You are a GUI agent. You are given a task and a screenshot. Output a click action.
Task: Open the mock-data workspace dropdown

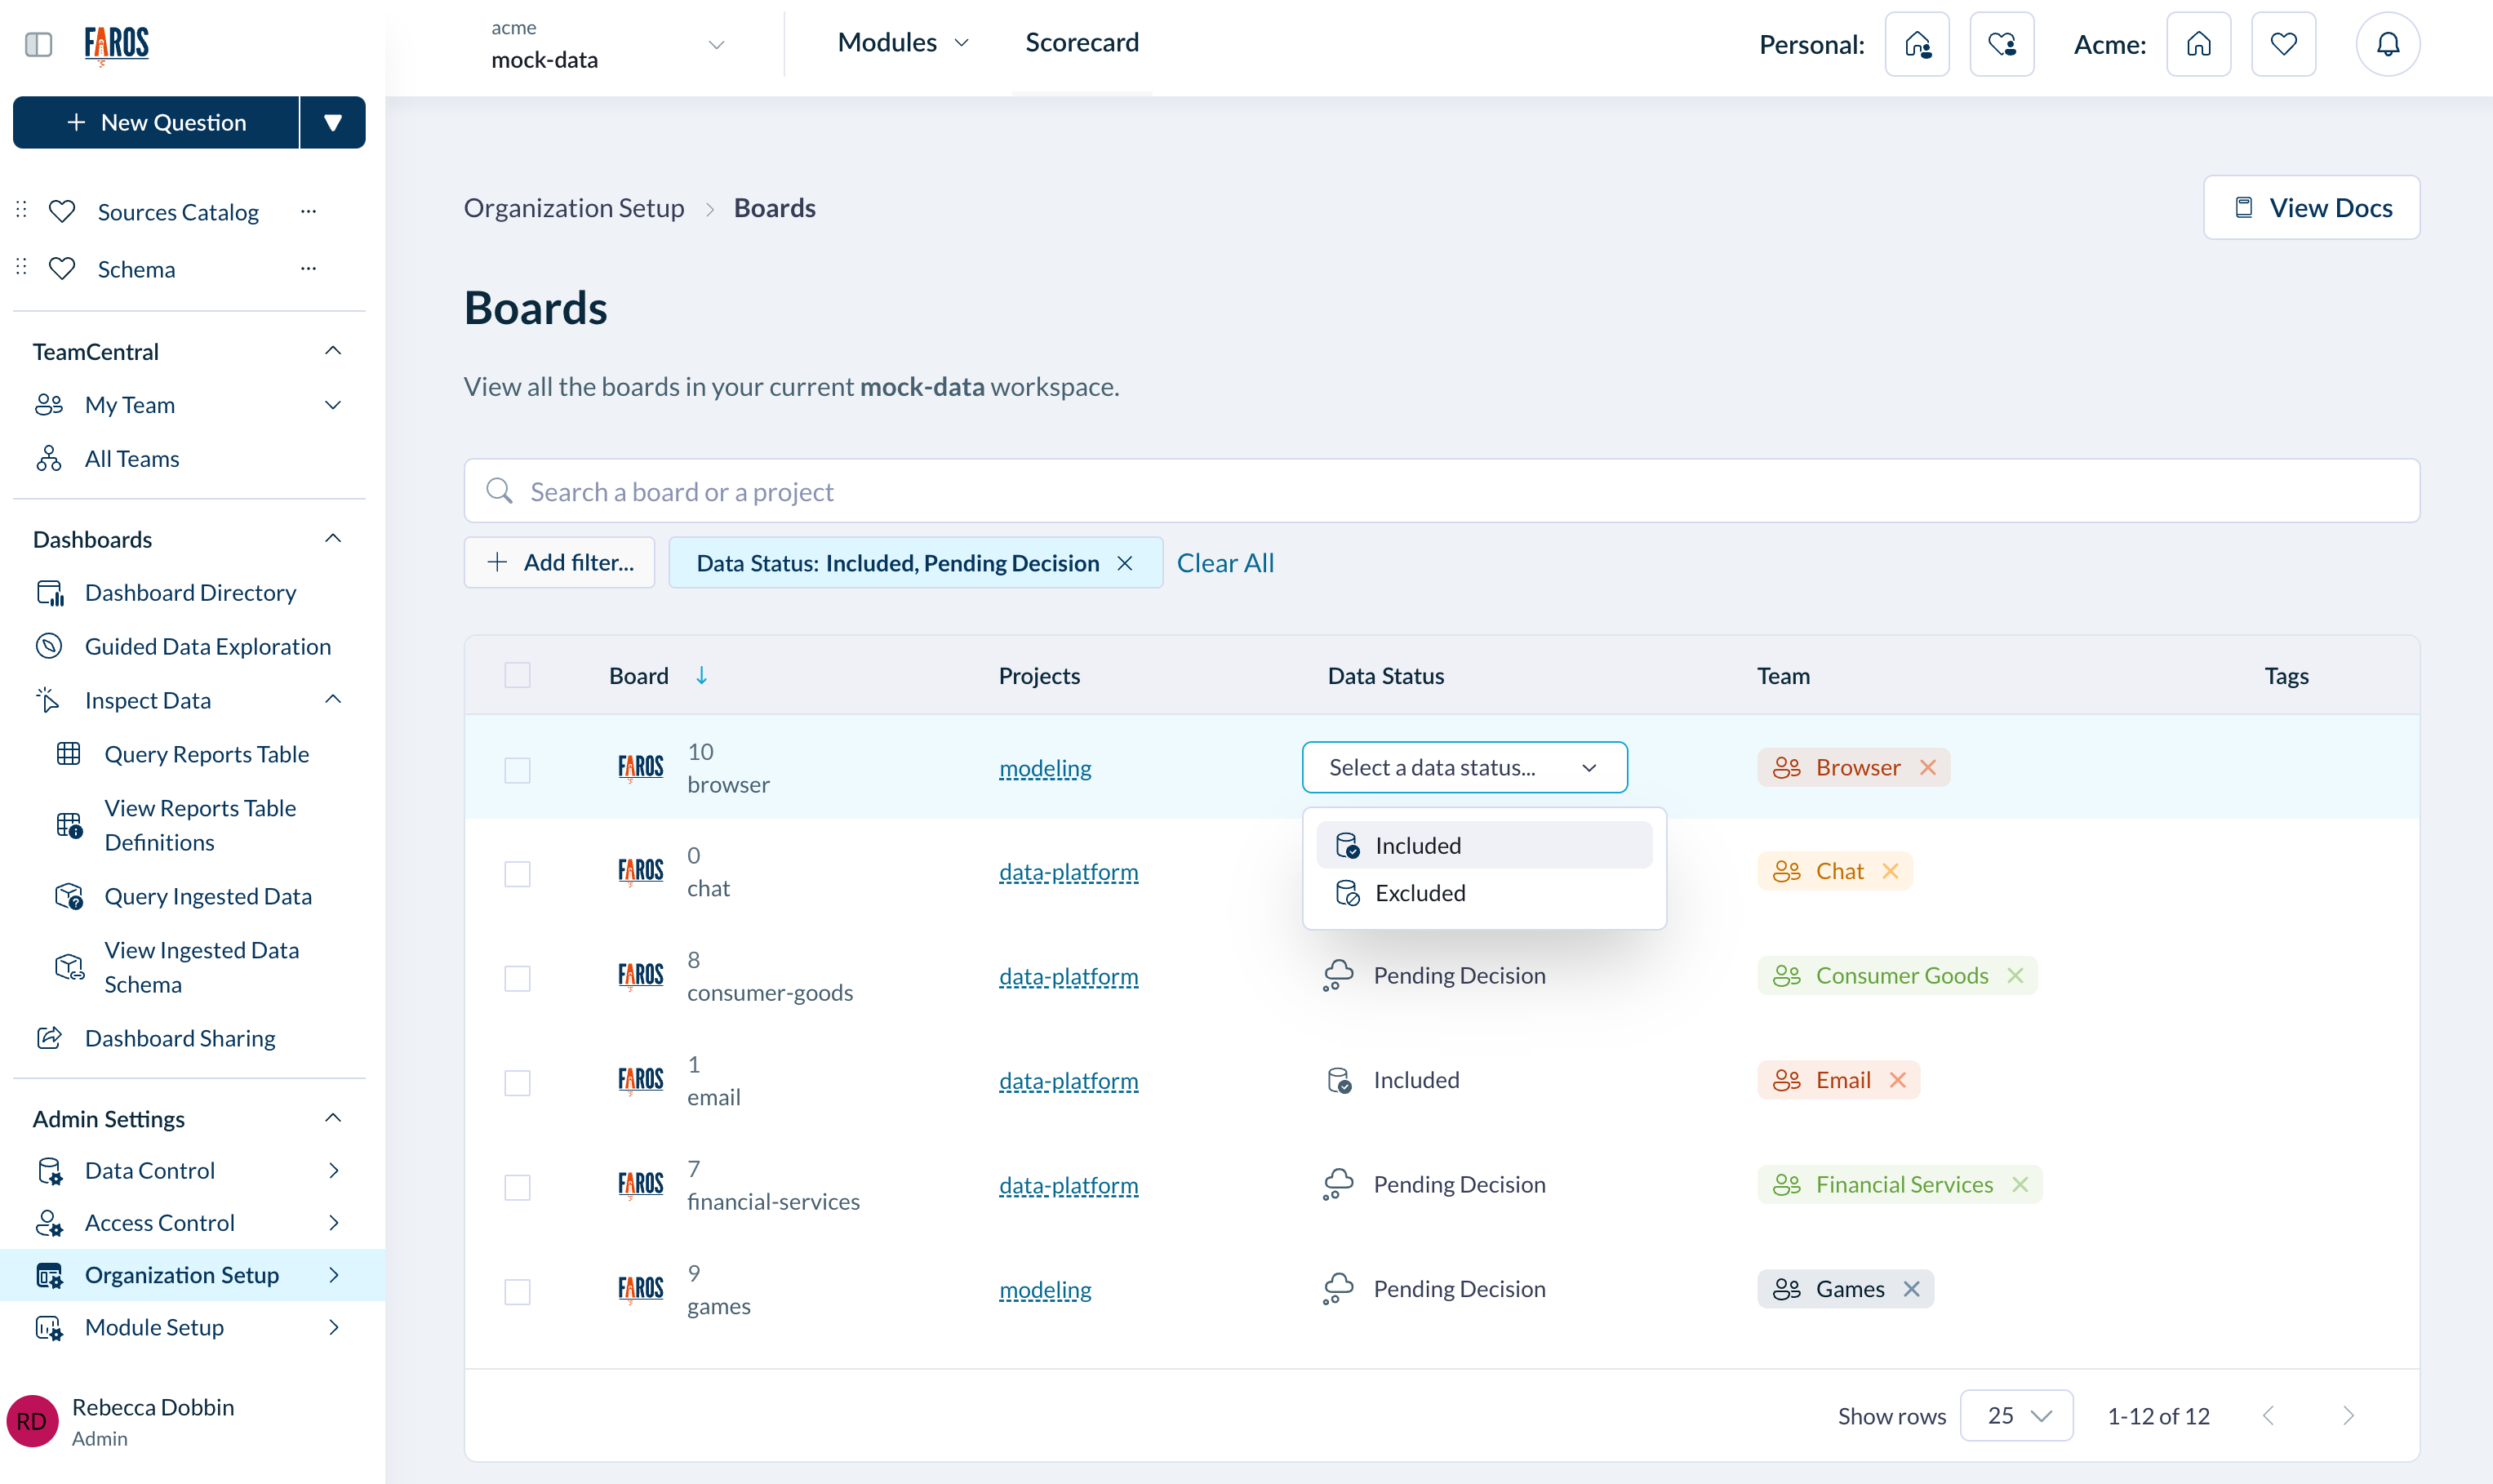coord(608,44)
